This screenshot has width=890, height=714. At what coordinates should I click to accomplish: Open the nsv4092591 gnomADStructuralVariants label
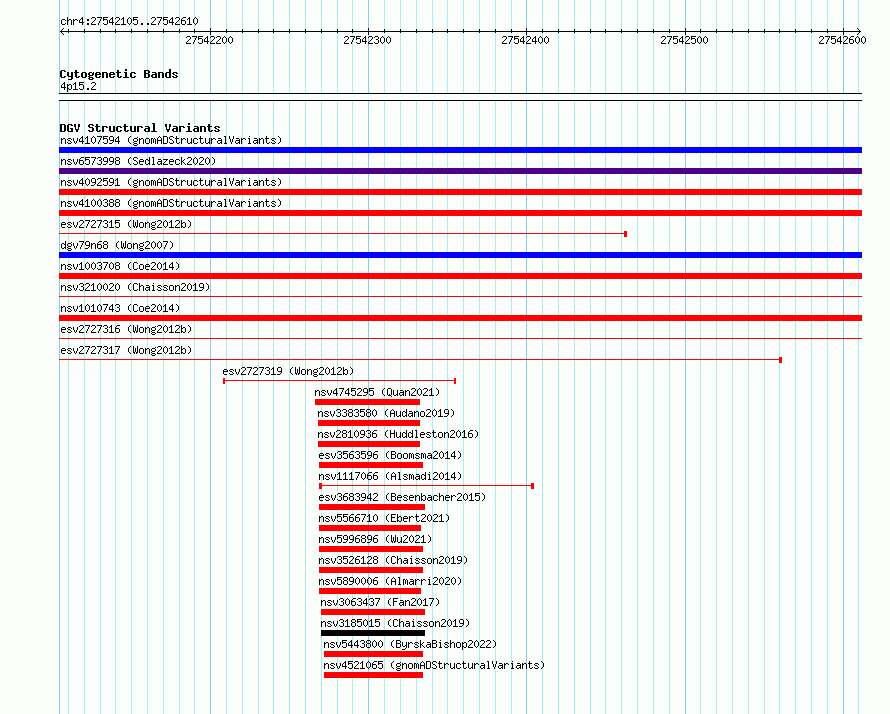pos(171,182)
